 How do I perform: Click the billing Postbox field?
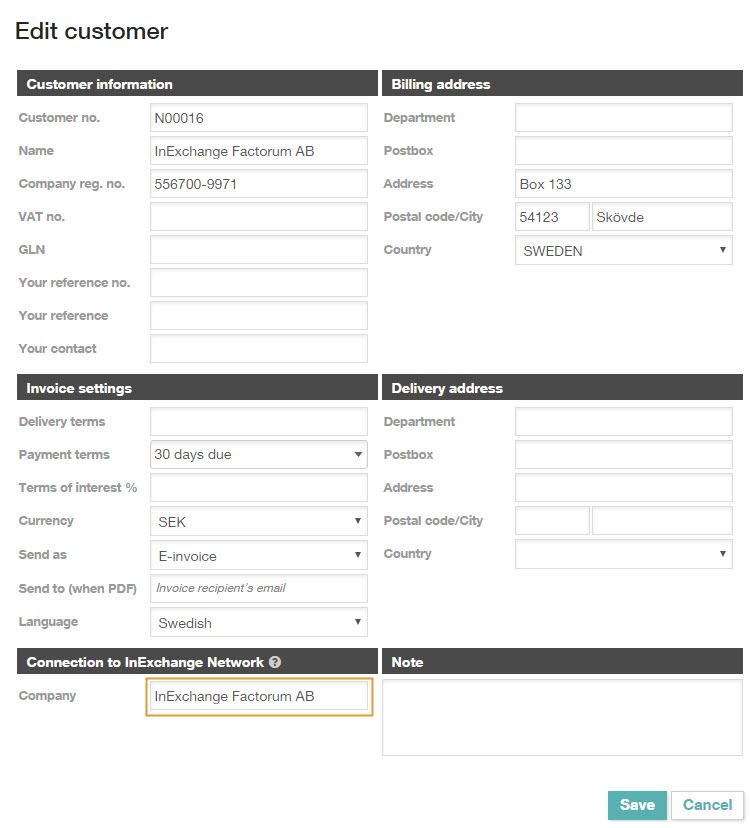[x=623, y=151]
